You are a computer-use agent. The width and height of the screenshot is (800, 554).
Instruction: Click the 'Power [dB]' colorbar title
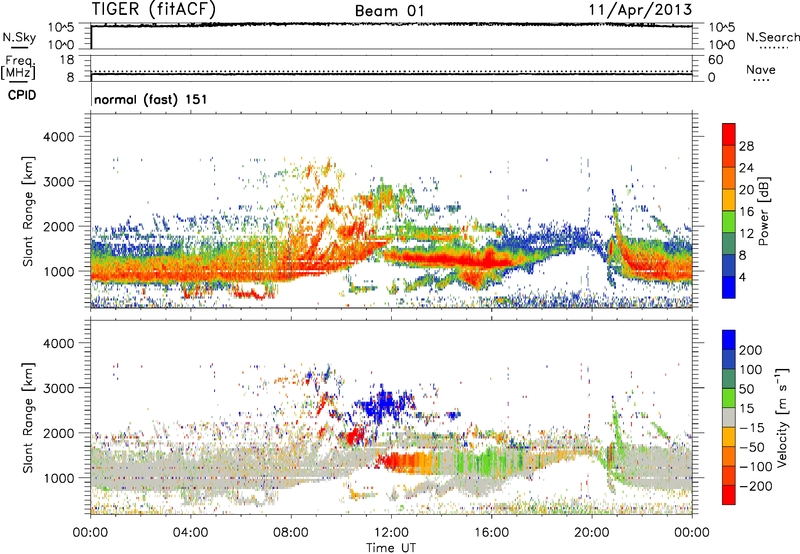pyautogui.click(x=763, y=211)
